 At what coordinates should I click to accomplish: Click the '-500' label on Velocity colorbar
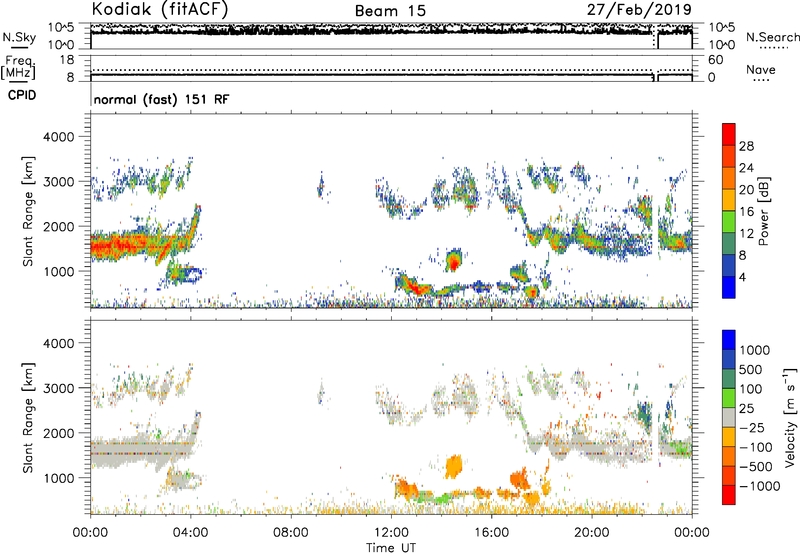[x=756, y=467]
